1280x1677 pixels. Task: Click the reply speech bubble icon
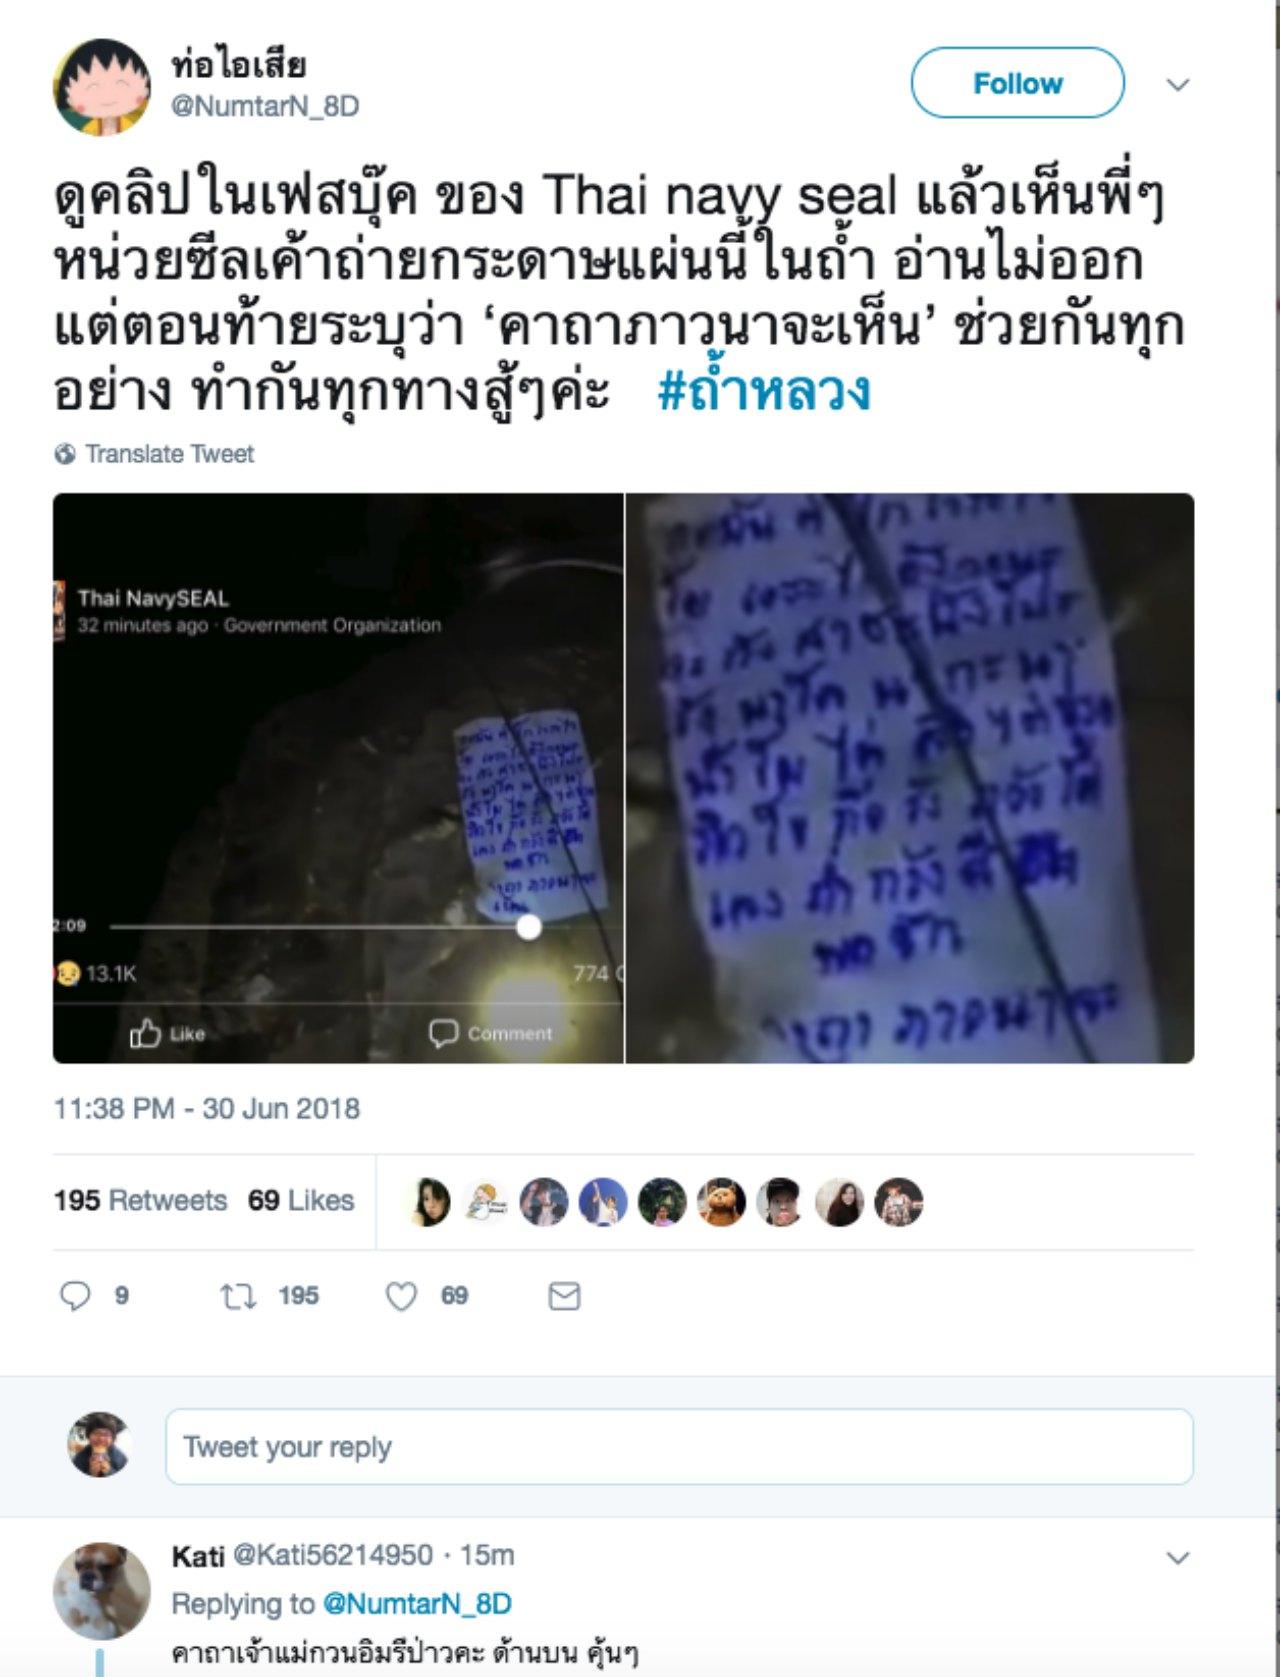point(75,1296)
